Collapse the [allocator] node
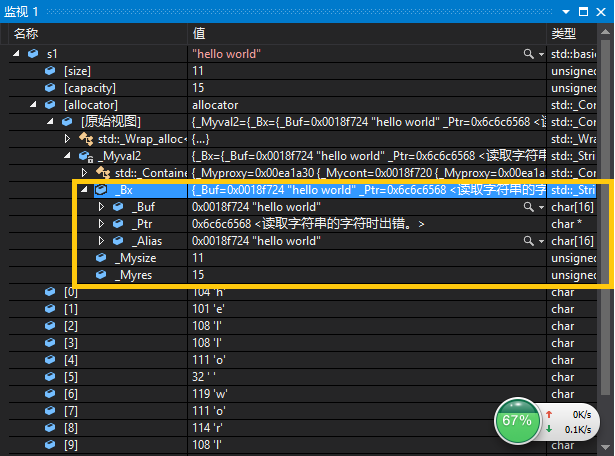 click(x=33, y=104)
